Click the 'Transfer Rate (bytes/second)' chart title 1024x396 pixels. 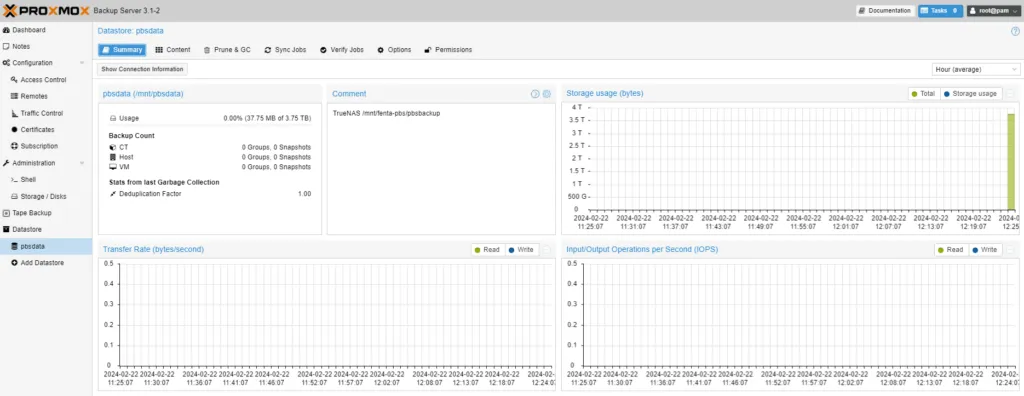tap(153, 250)
